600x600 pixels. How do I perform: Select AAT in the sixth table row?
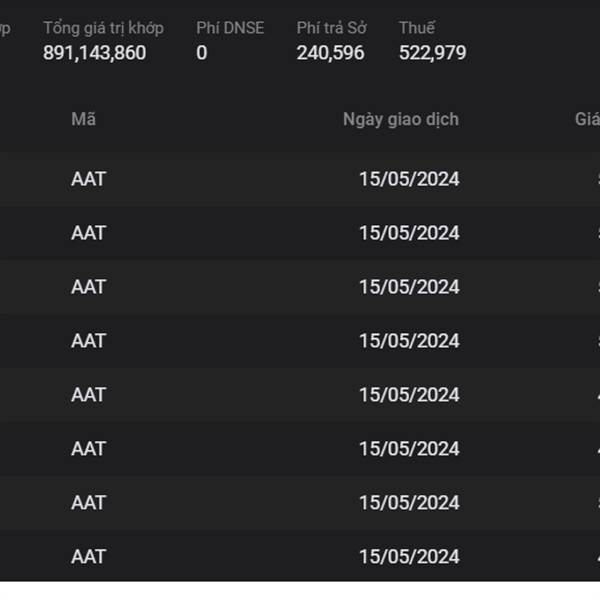click(x=88, y=449)
